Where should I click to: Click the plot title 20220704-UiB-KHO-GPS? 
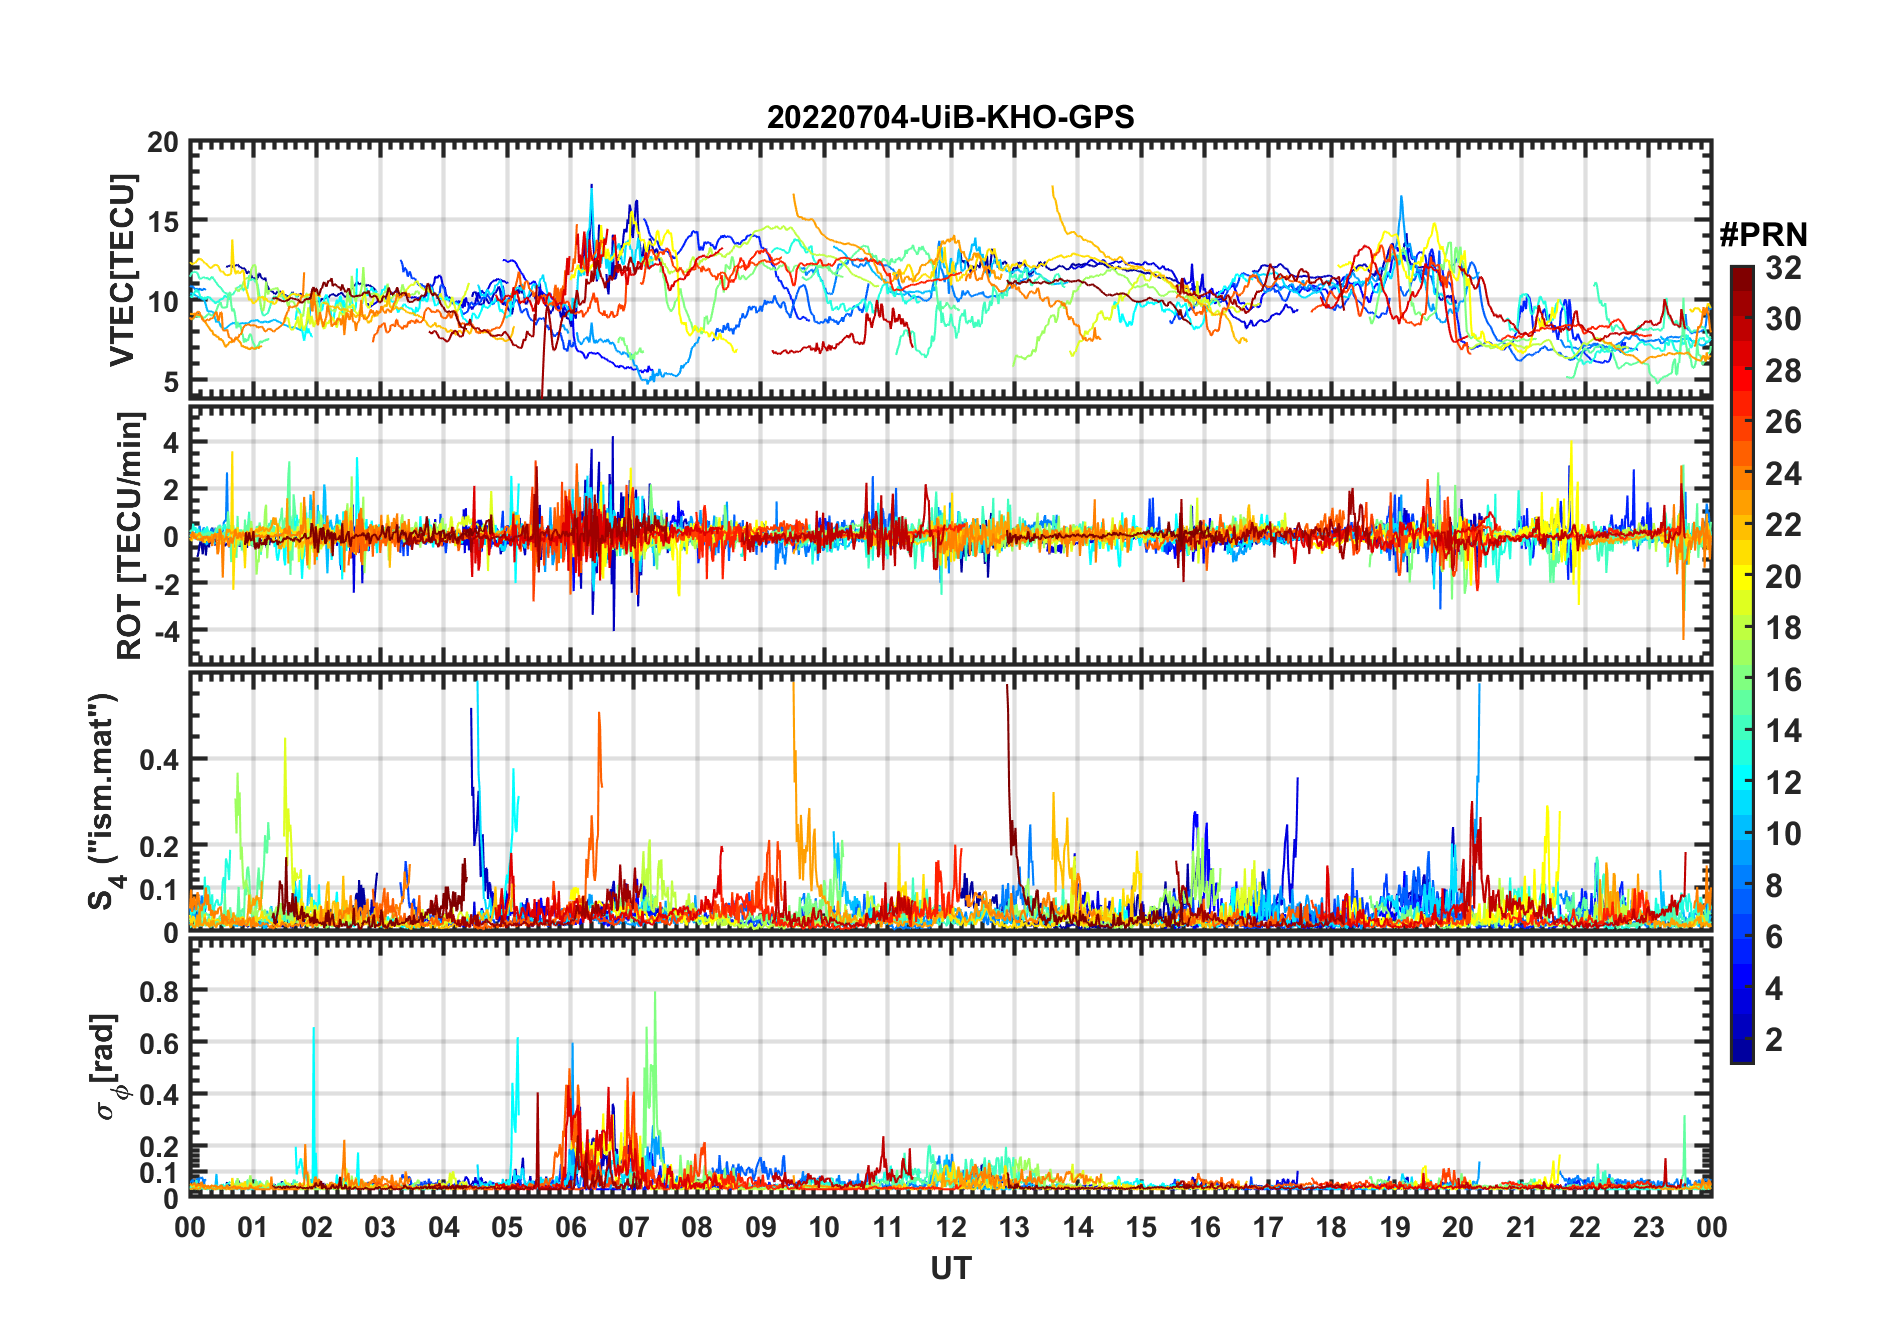(x=950, y=117)
